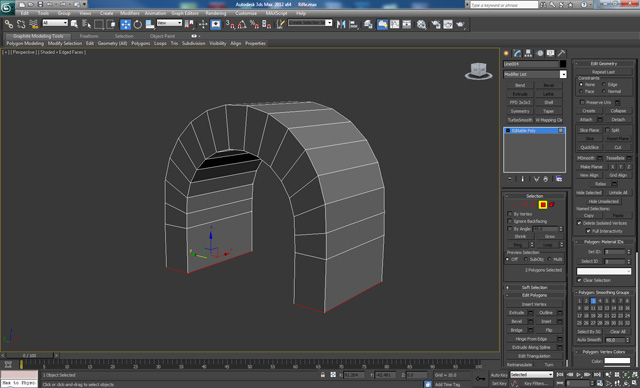This screenshot has width=640, height=388.
Task: Select Polygon sub-object level
Action: [543, 205]
